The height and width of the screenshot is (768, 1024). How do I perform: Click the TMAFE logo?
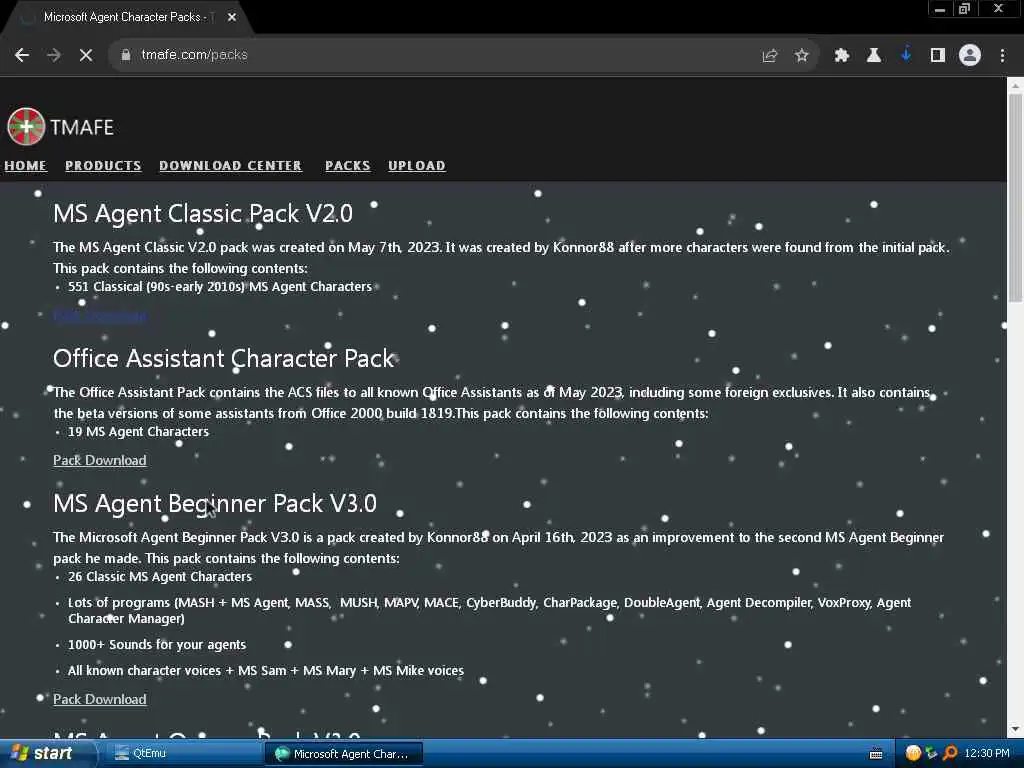60,127
